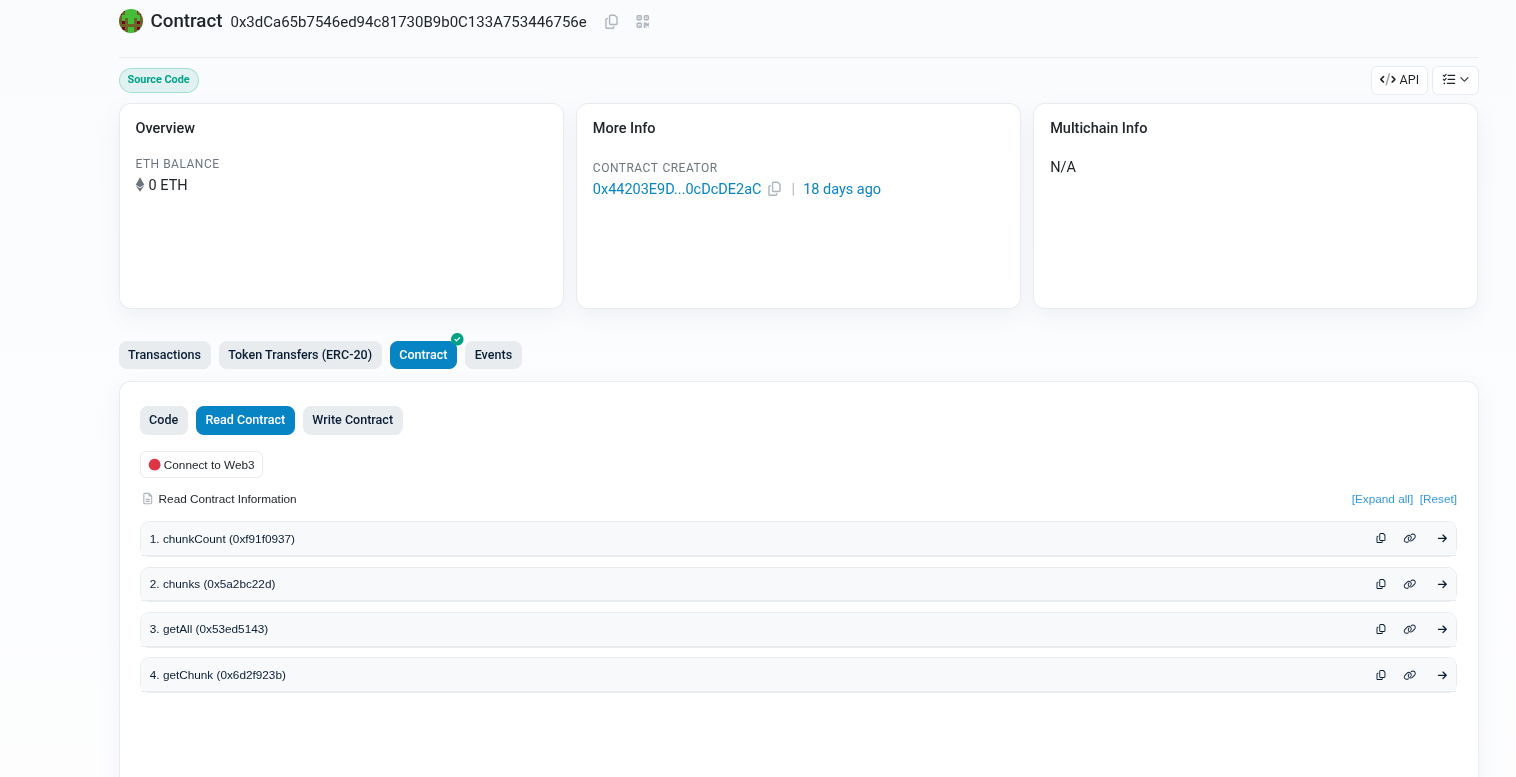Viewport: 1516px width, 777px height.
Task: Copy the contract creator address
Action: (774, 189)
